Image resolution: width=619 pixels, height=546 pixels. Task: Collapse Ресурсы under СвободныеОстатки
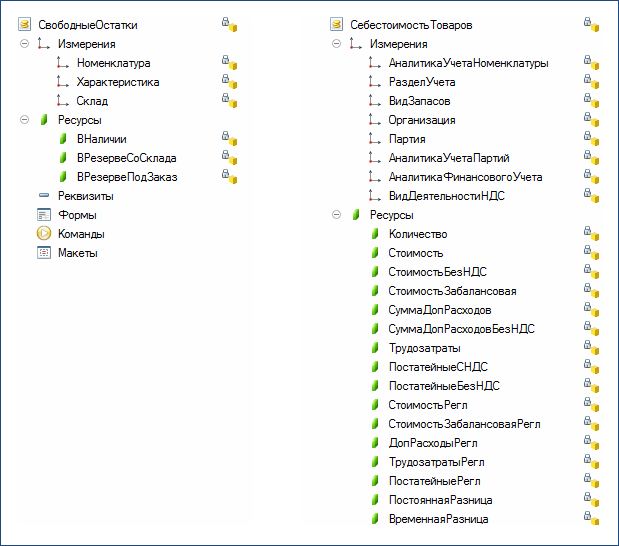pyautogui.click(x=24, y=120)
